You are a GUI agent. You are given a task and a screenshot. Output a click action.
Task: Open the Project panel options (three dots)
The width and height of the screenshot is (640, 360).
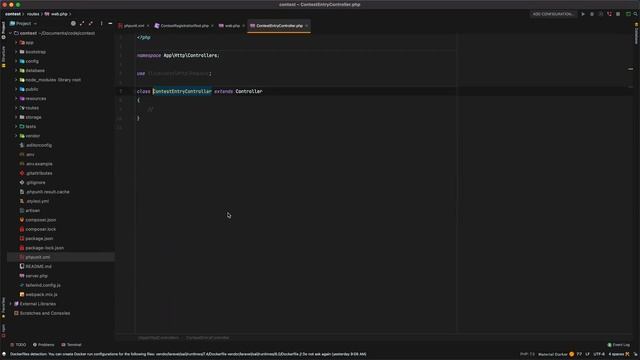(x=101, y=23)
